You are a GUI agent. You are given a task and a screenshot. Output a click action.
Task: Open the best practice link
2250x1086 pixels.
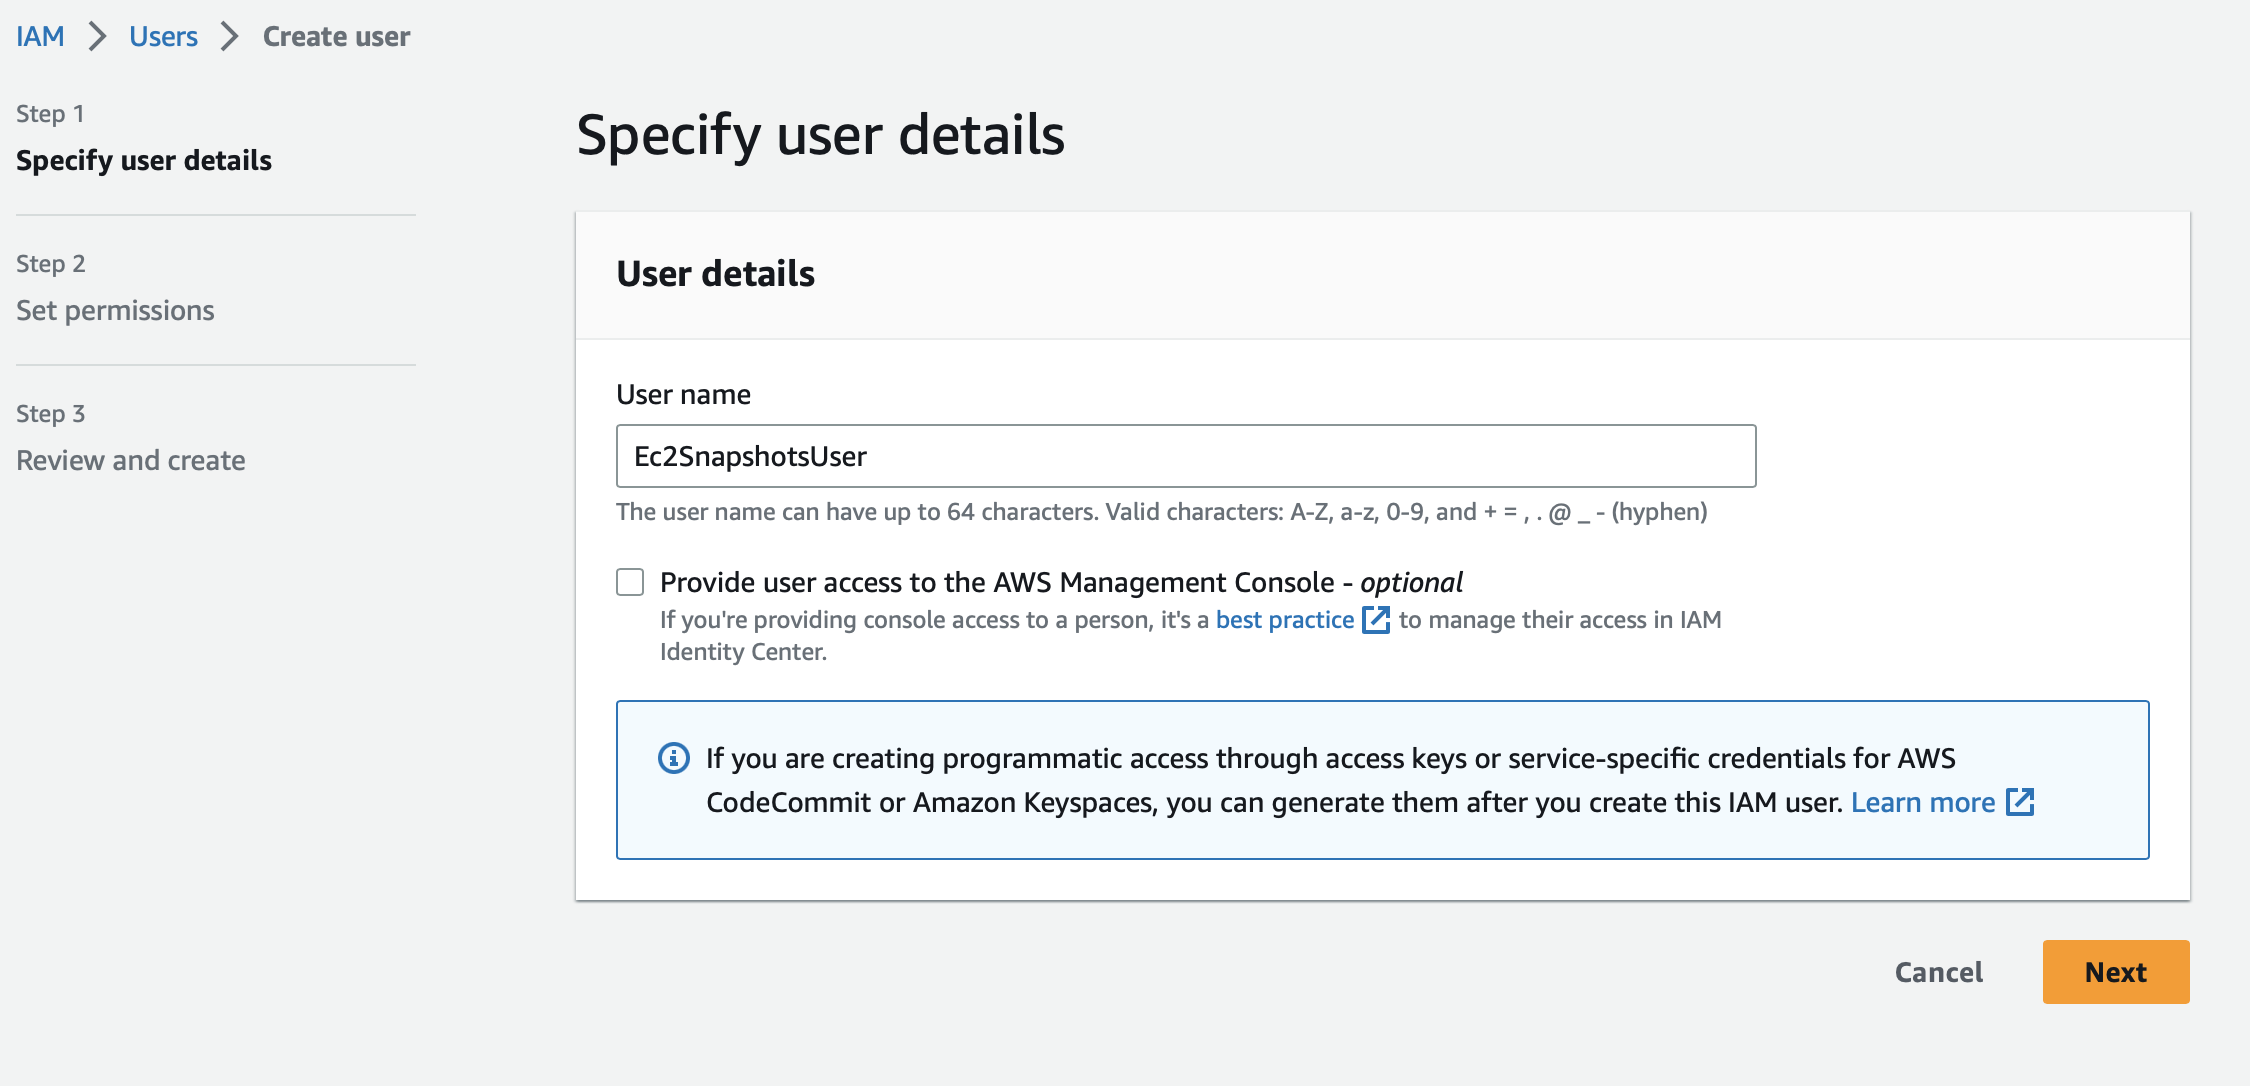1283,620
